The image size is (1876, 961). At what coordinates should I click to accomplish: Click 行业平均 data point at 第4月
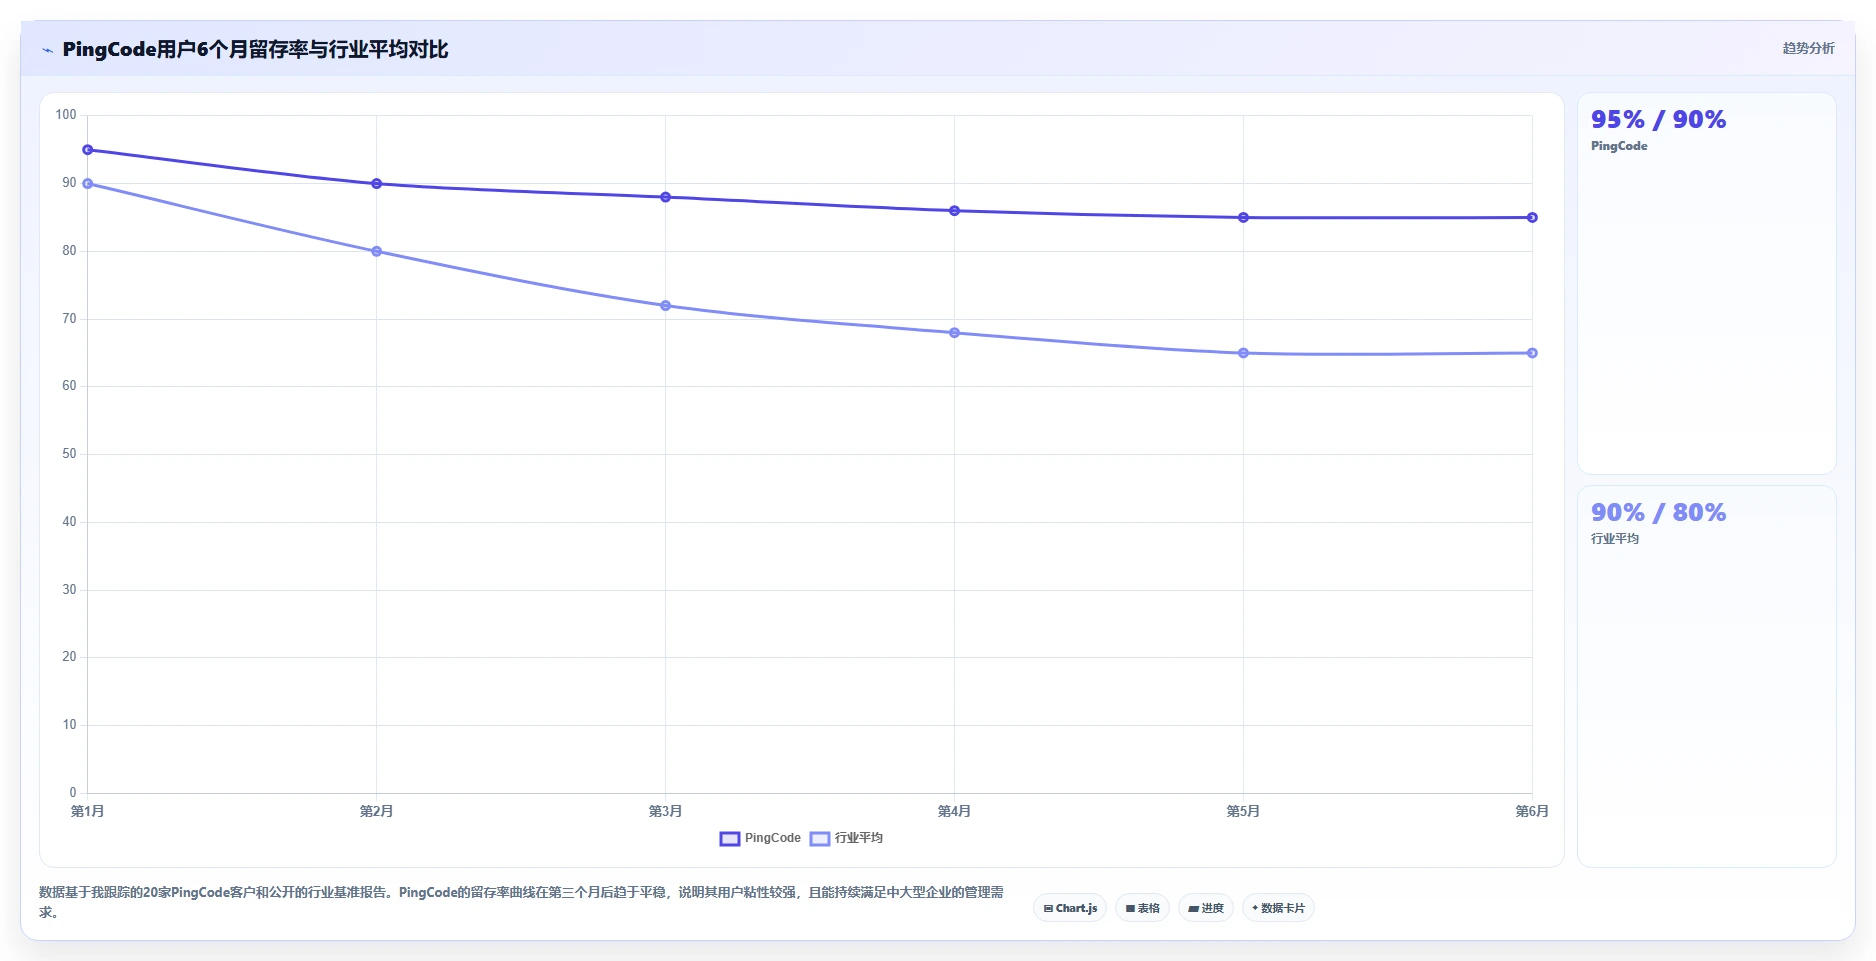click(955, 333)
